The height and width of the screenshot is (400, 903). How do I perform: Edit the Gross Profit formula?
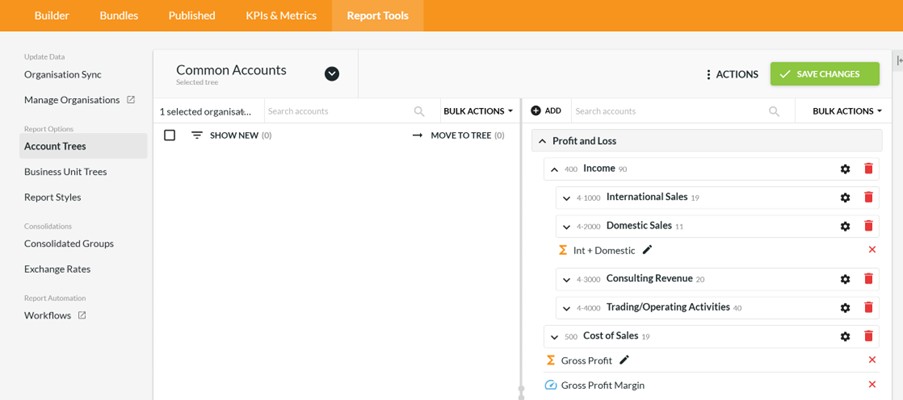624,360
